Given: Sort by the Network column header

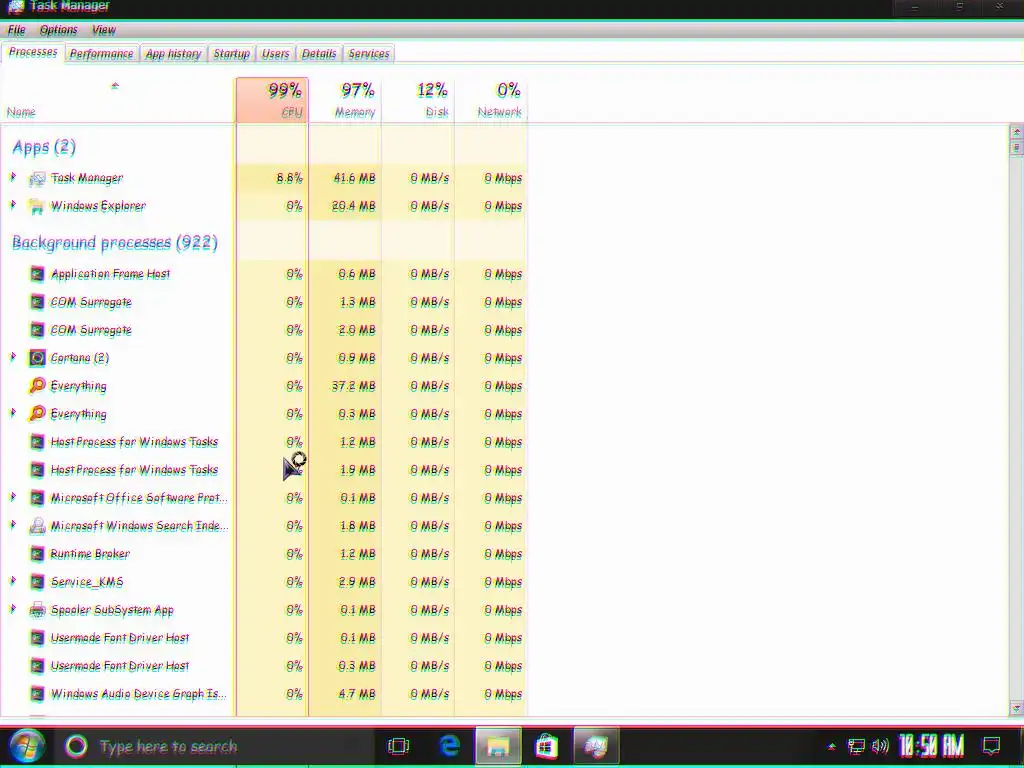Looking at the screenshot, I should click(x=491, y=100).
